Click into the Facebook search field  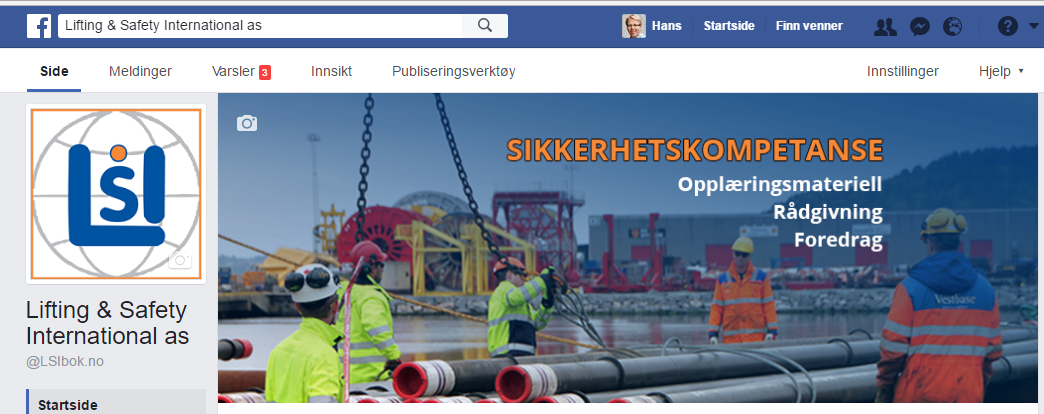tap(260, 26)
